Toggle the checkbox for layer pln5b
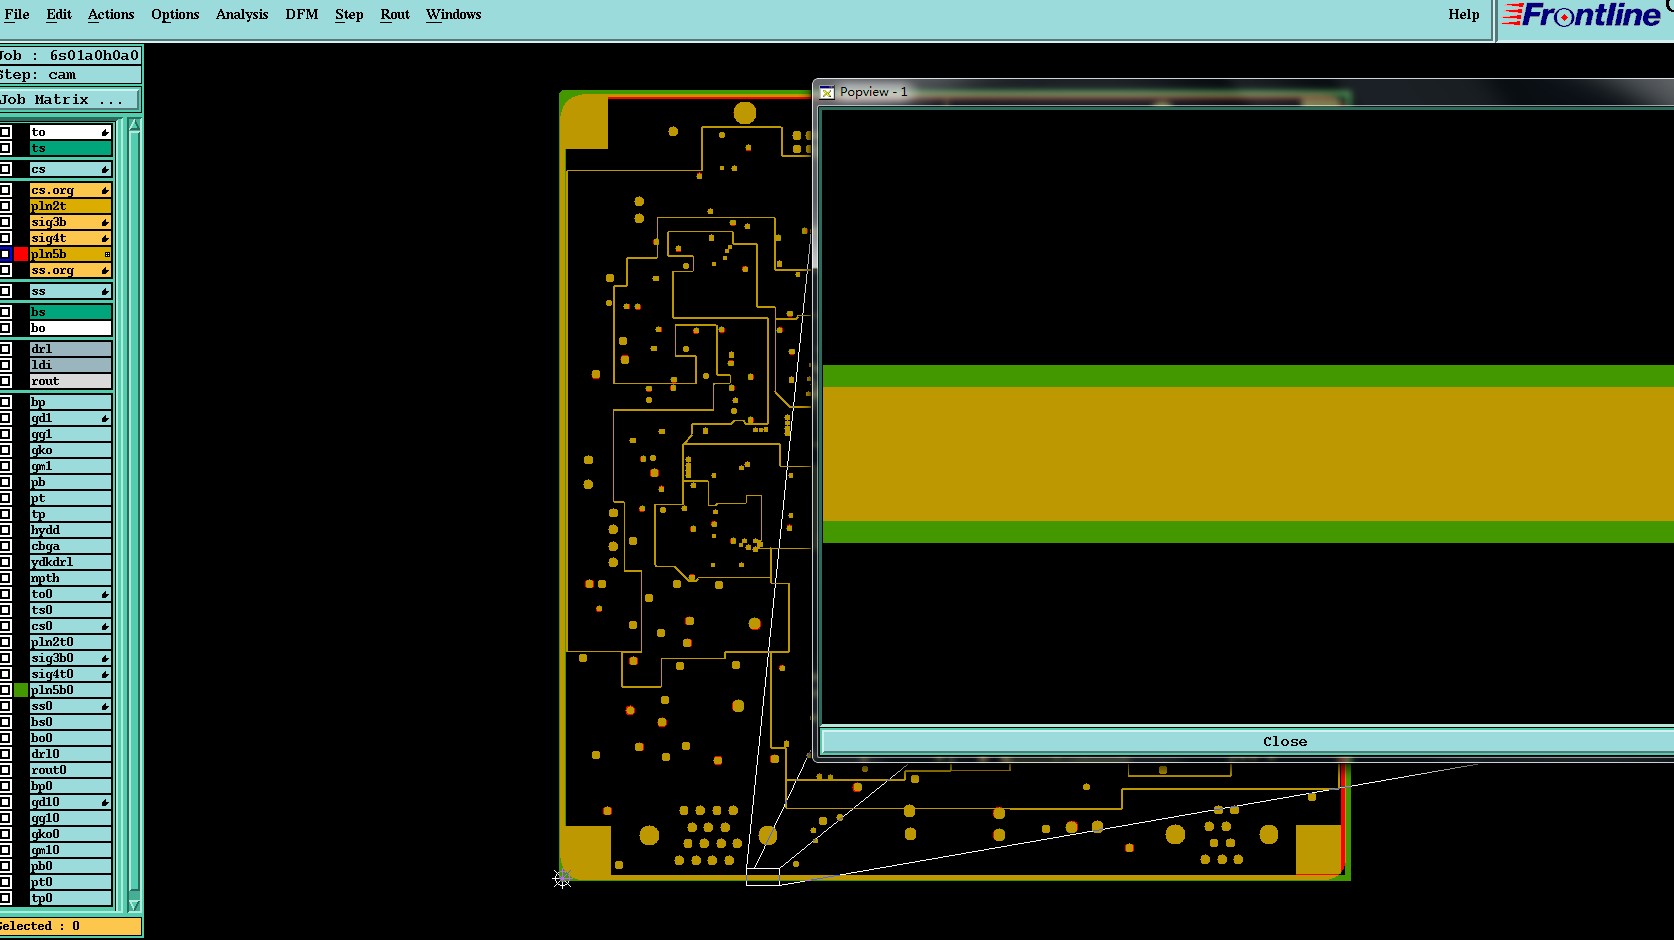 [6, 254]
